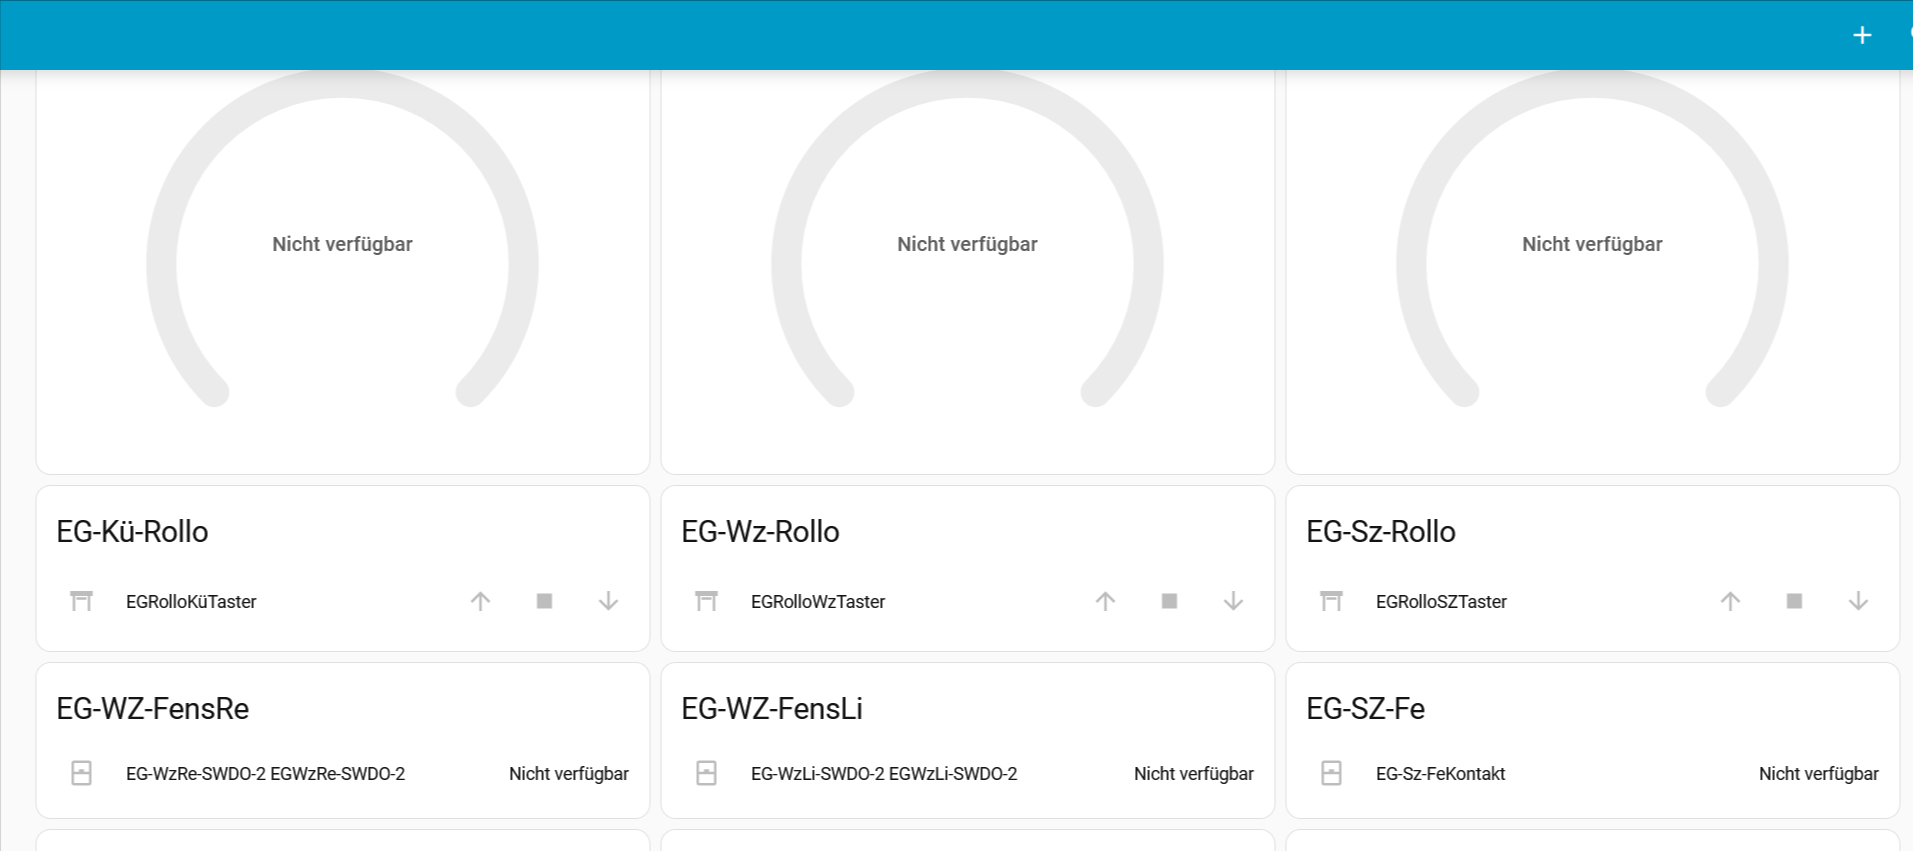Screen dimensions: 1913x851
Task: Open the EG-Sz-FeKontakt entity row
Action: click(x=1440, y=773)
